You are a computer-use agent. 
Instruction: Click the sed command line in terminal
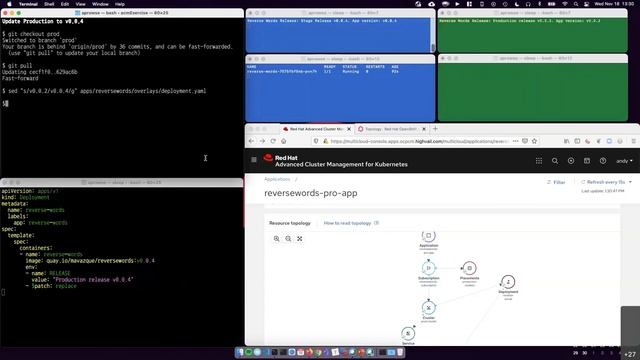[104, 91]
